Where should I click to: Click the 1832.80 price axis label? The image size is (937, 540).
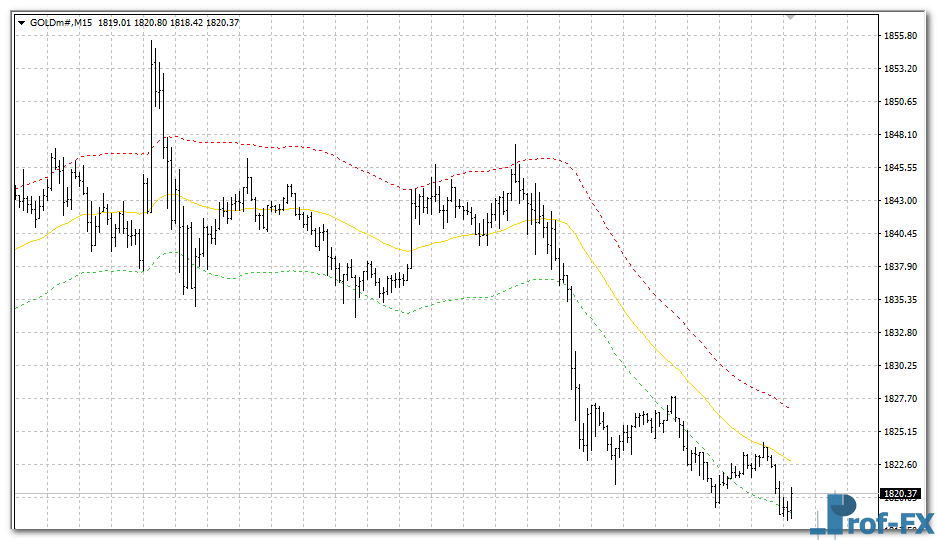pyautogui.click(x=901, y=333)
